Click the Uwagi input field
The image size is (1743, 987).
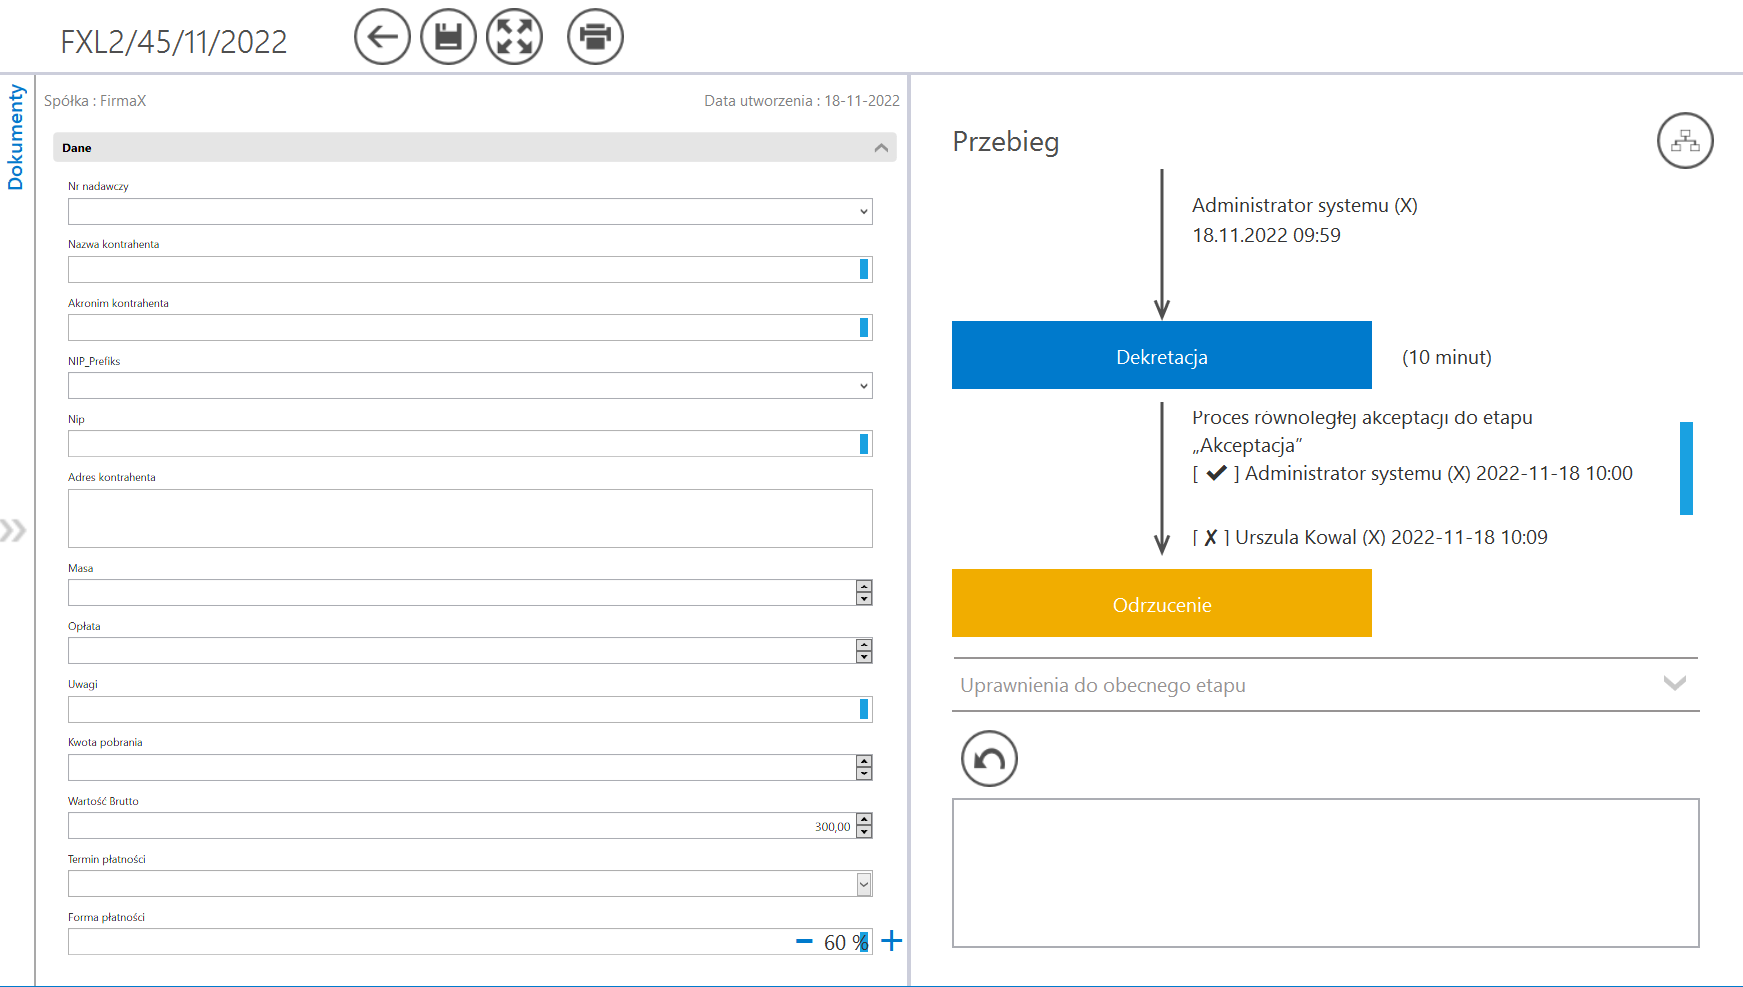[470, 710]
